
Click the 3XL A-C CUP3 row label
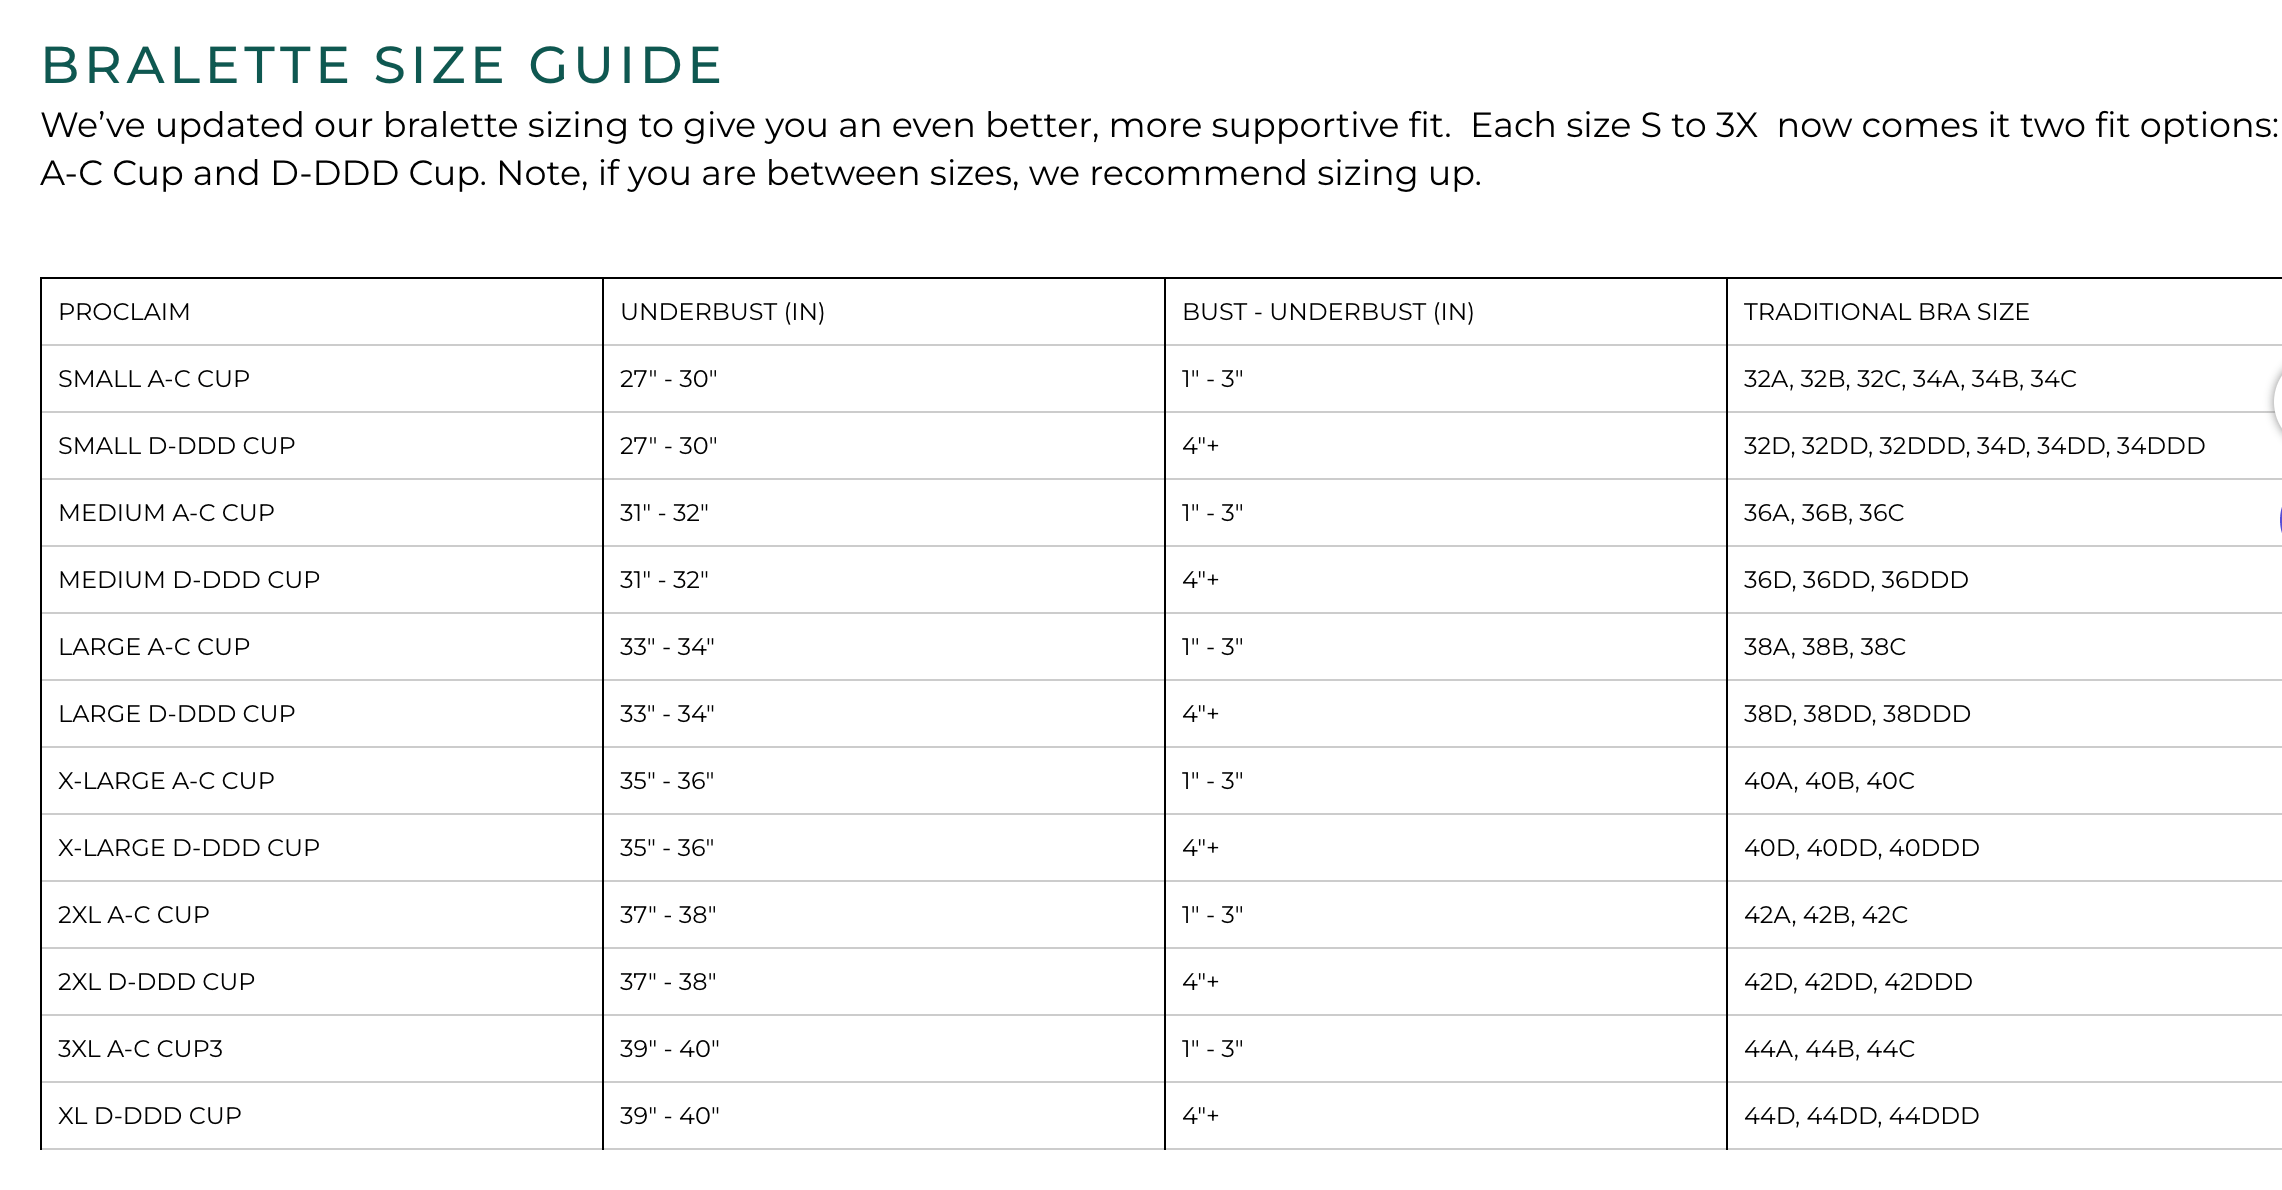tap(140, 1049)
